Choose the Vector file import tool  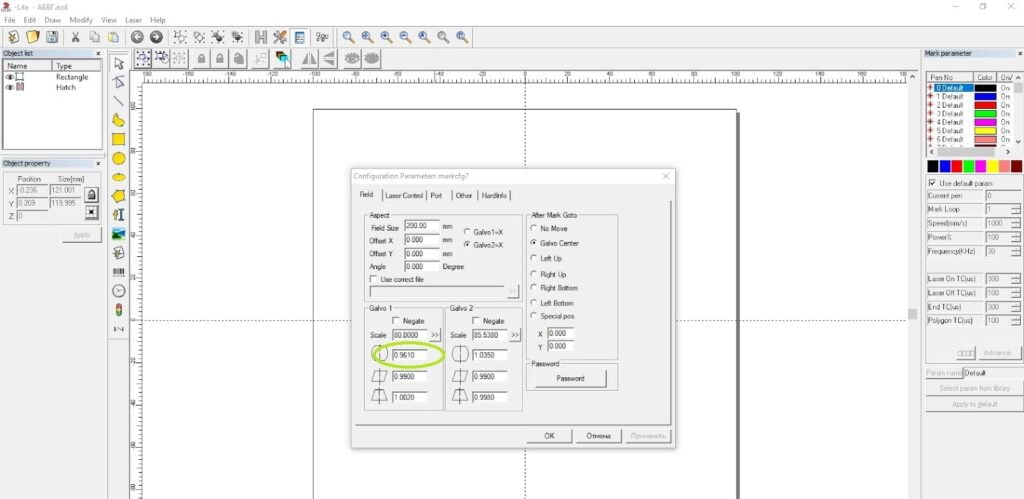point(118,253)
